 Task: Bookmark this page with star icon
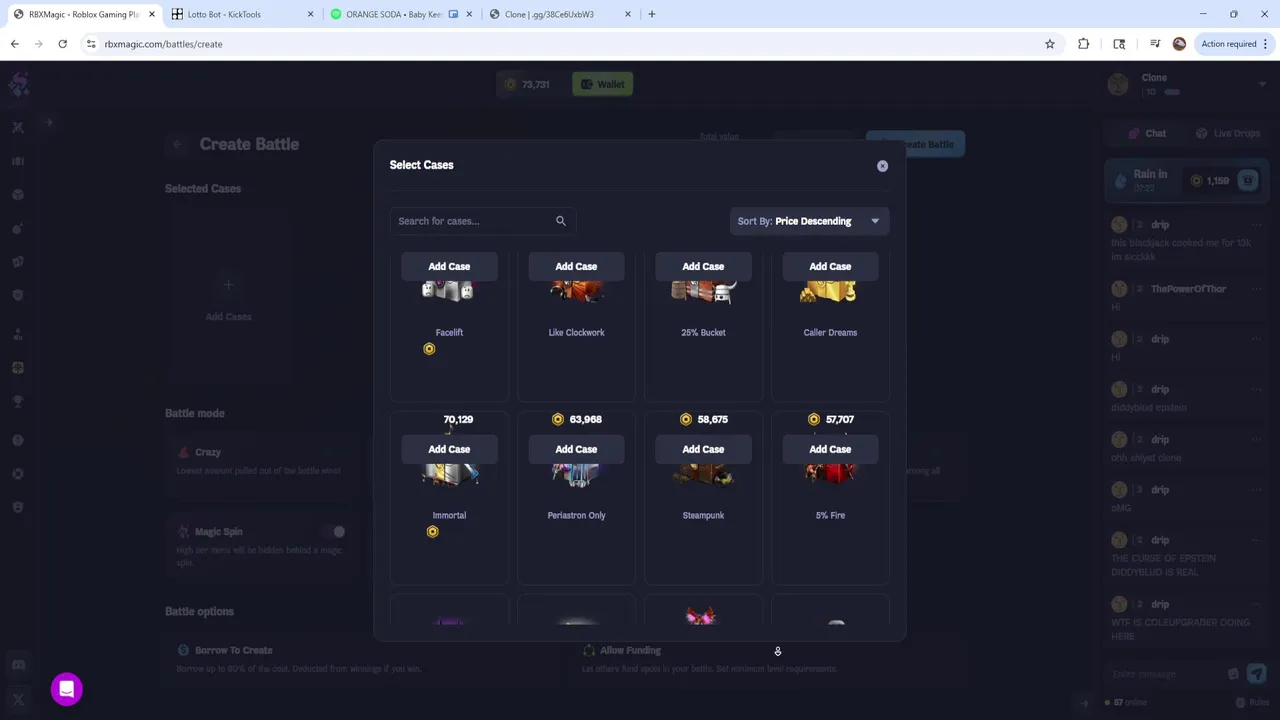click(1050, 44)
